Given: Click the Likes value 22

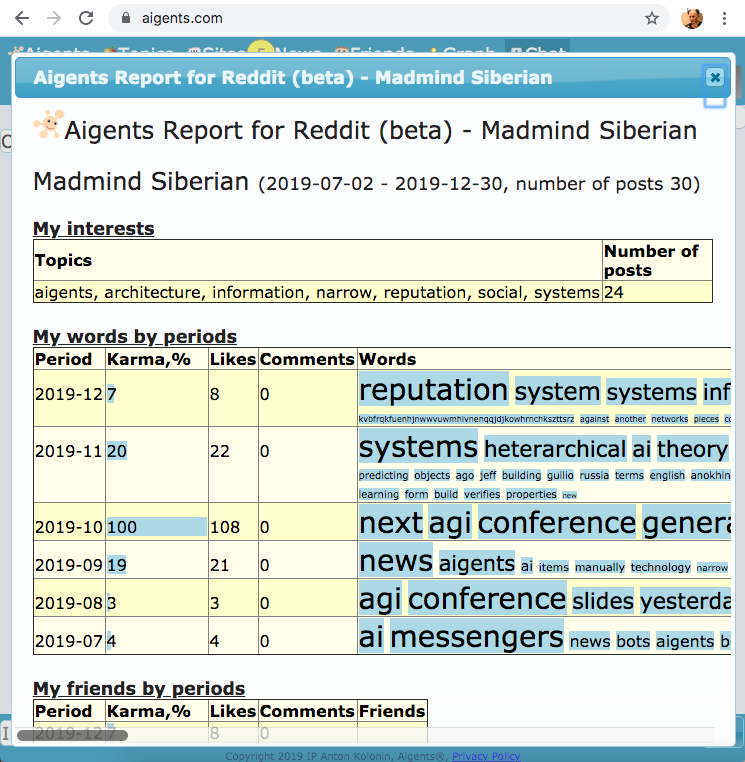Looking at the screenshot, I should (x=219, y=451).
